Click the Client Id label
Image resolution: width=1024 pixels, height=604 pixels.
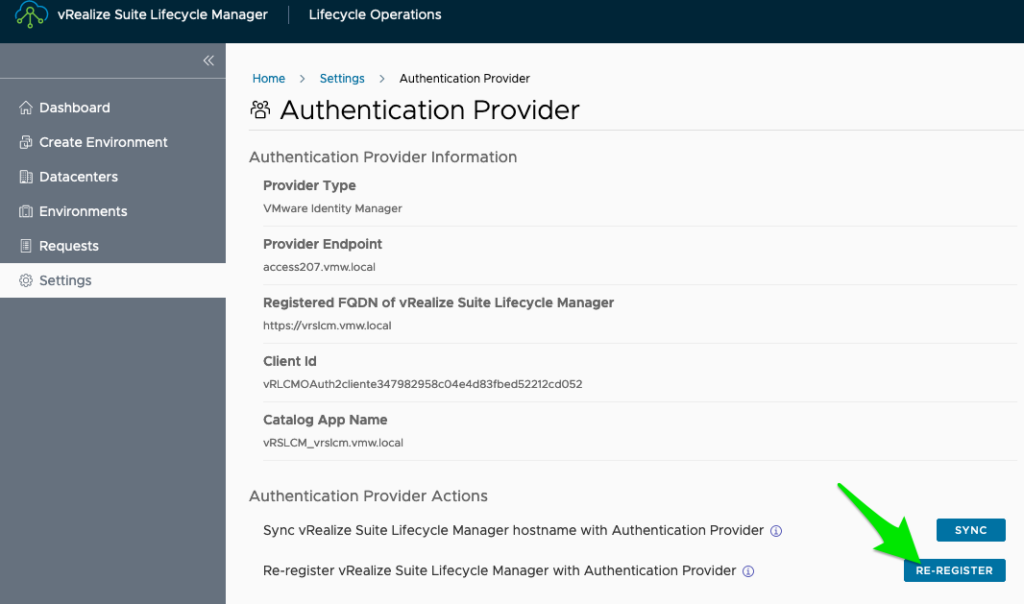coord(290,361)
